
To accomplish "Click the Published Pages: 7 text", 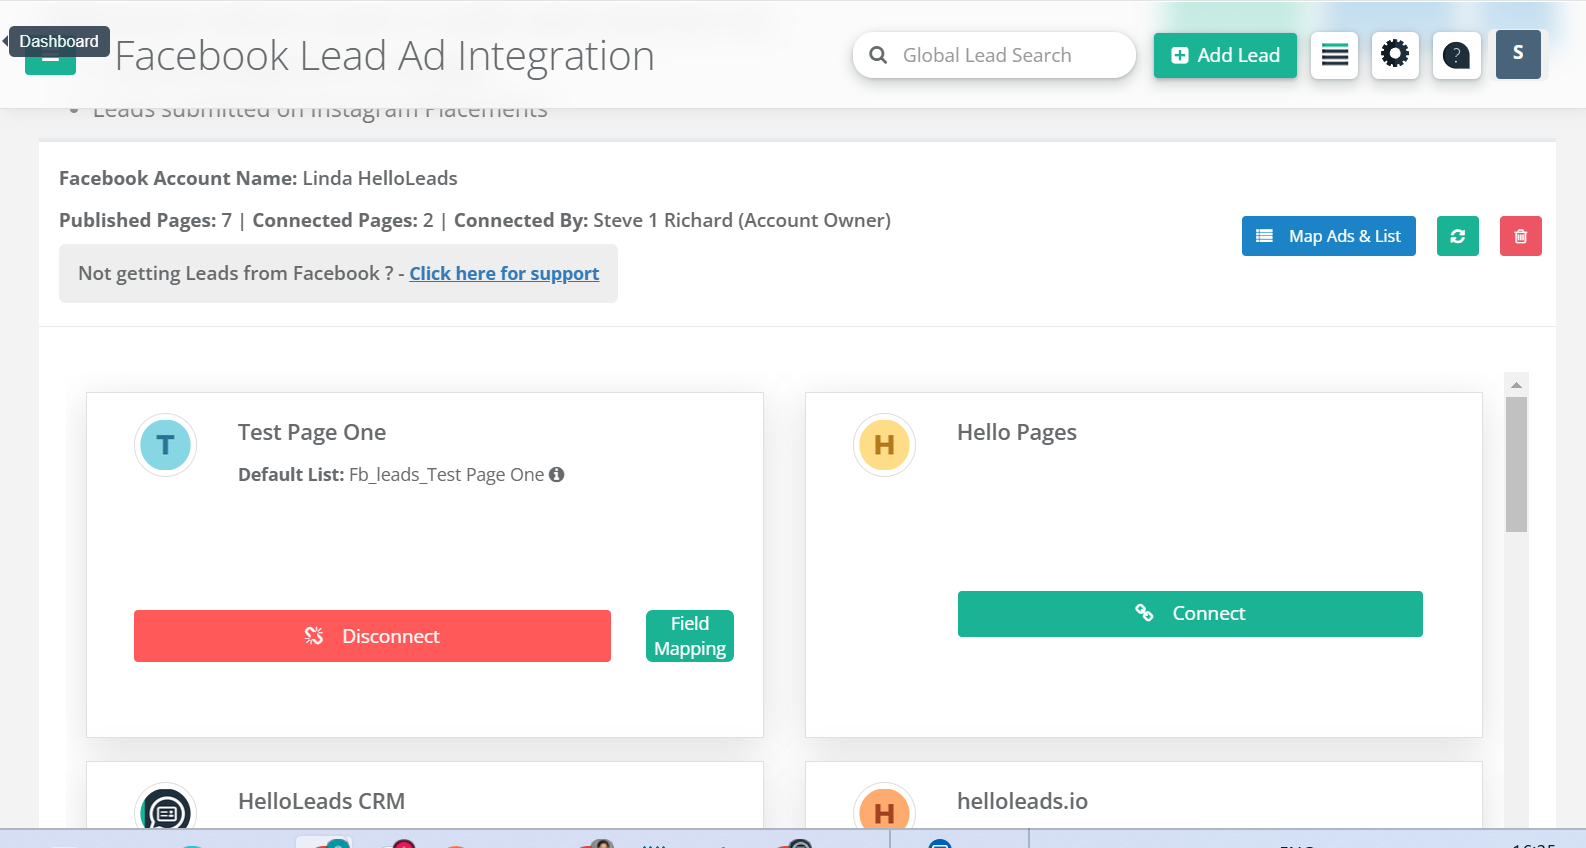I will pyautogui.click(x=145, y=220).
